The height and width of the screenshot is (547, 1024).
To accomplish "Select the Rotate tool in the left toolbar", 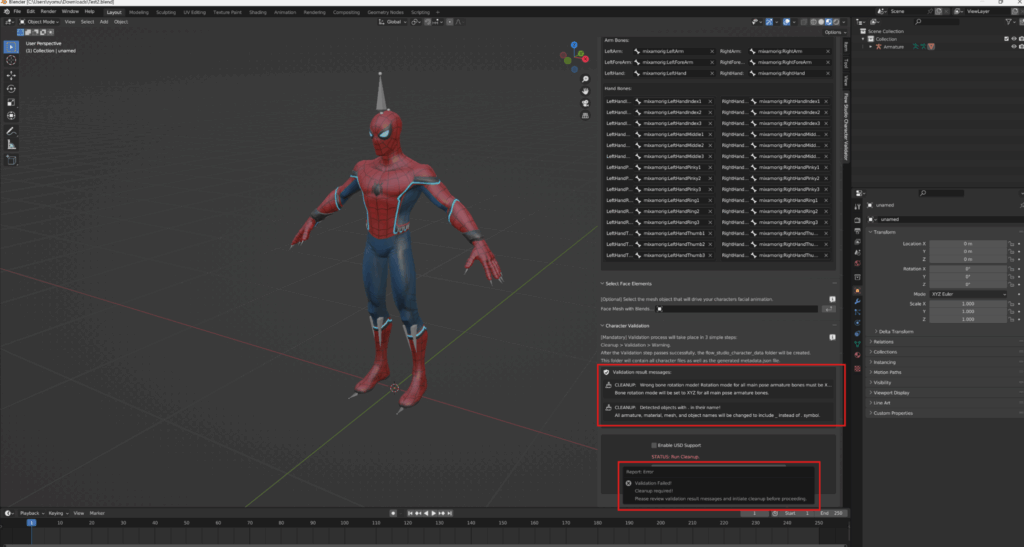I will (x=11, y=88).
